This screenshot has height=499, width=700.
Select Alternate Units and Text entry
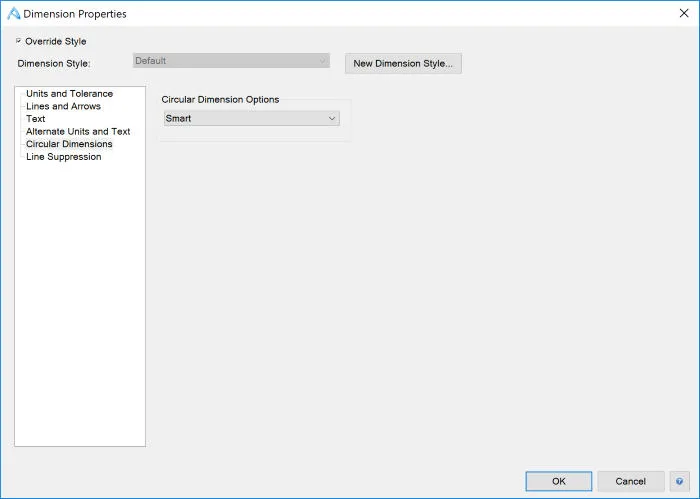[x=78, y=131]
